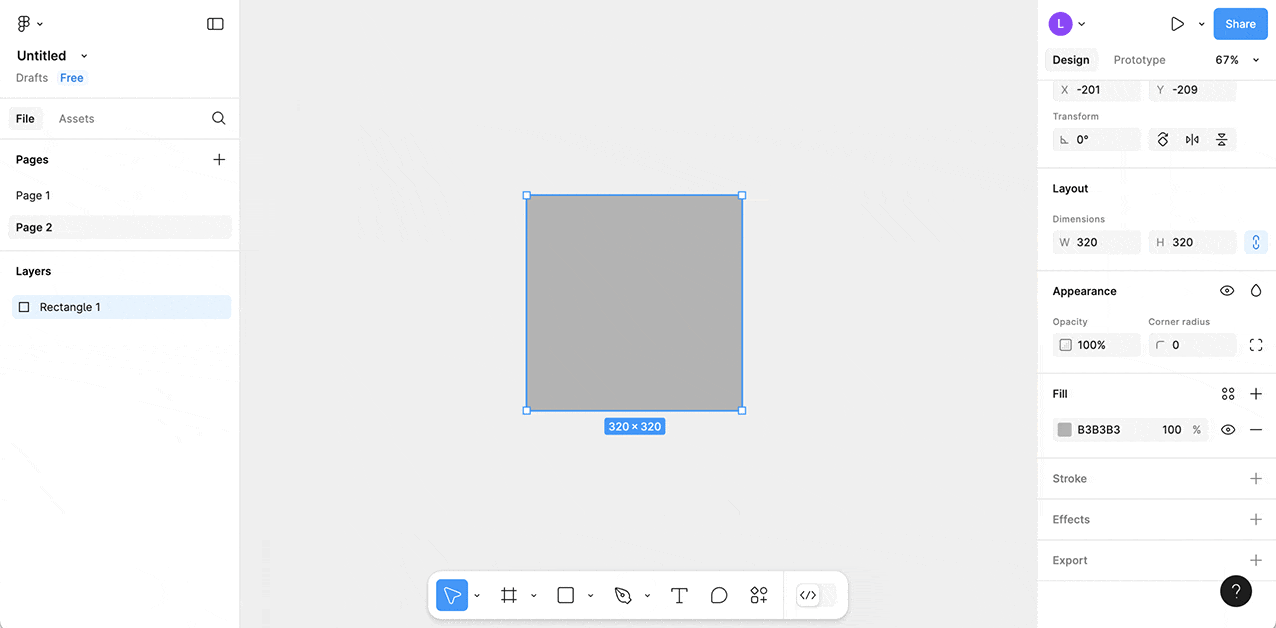Screen dimensions: 1276x628
Task: Open the Actions components tool
Action: 759,595
